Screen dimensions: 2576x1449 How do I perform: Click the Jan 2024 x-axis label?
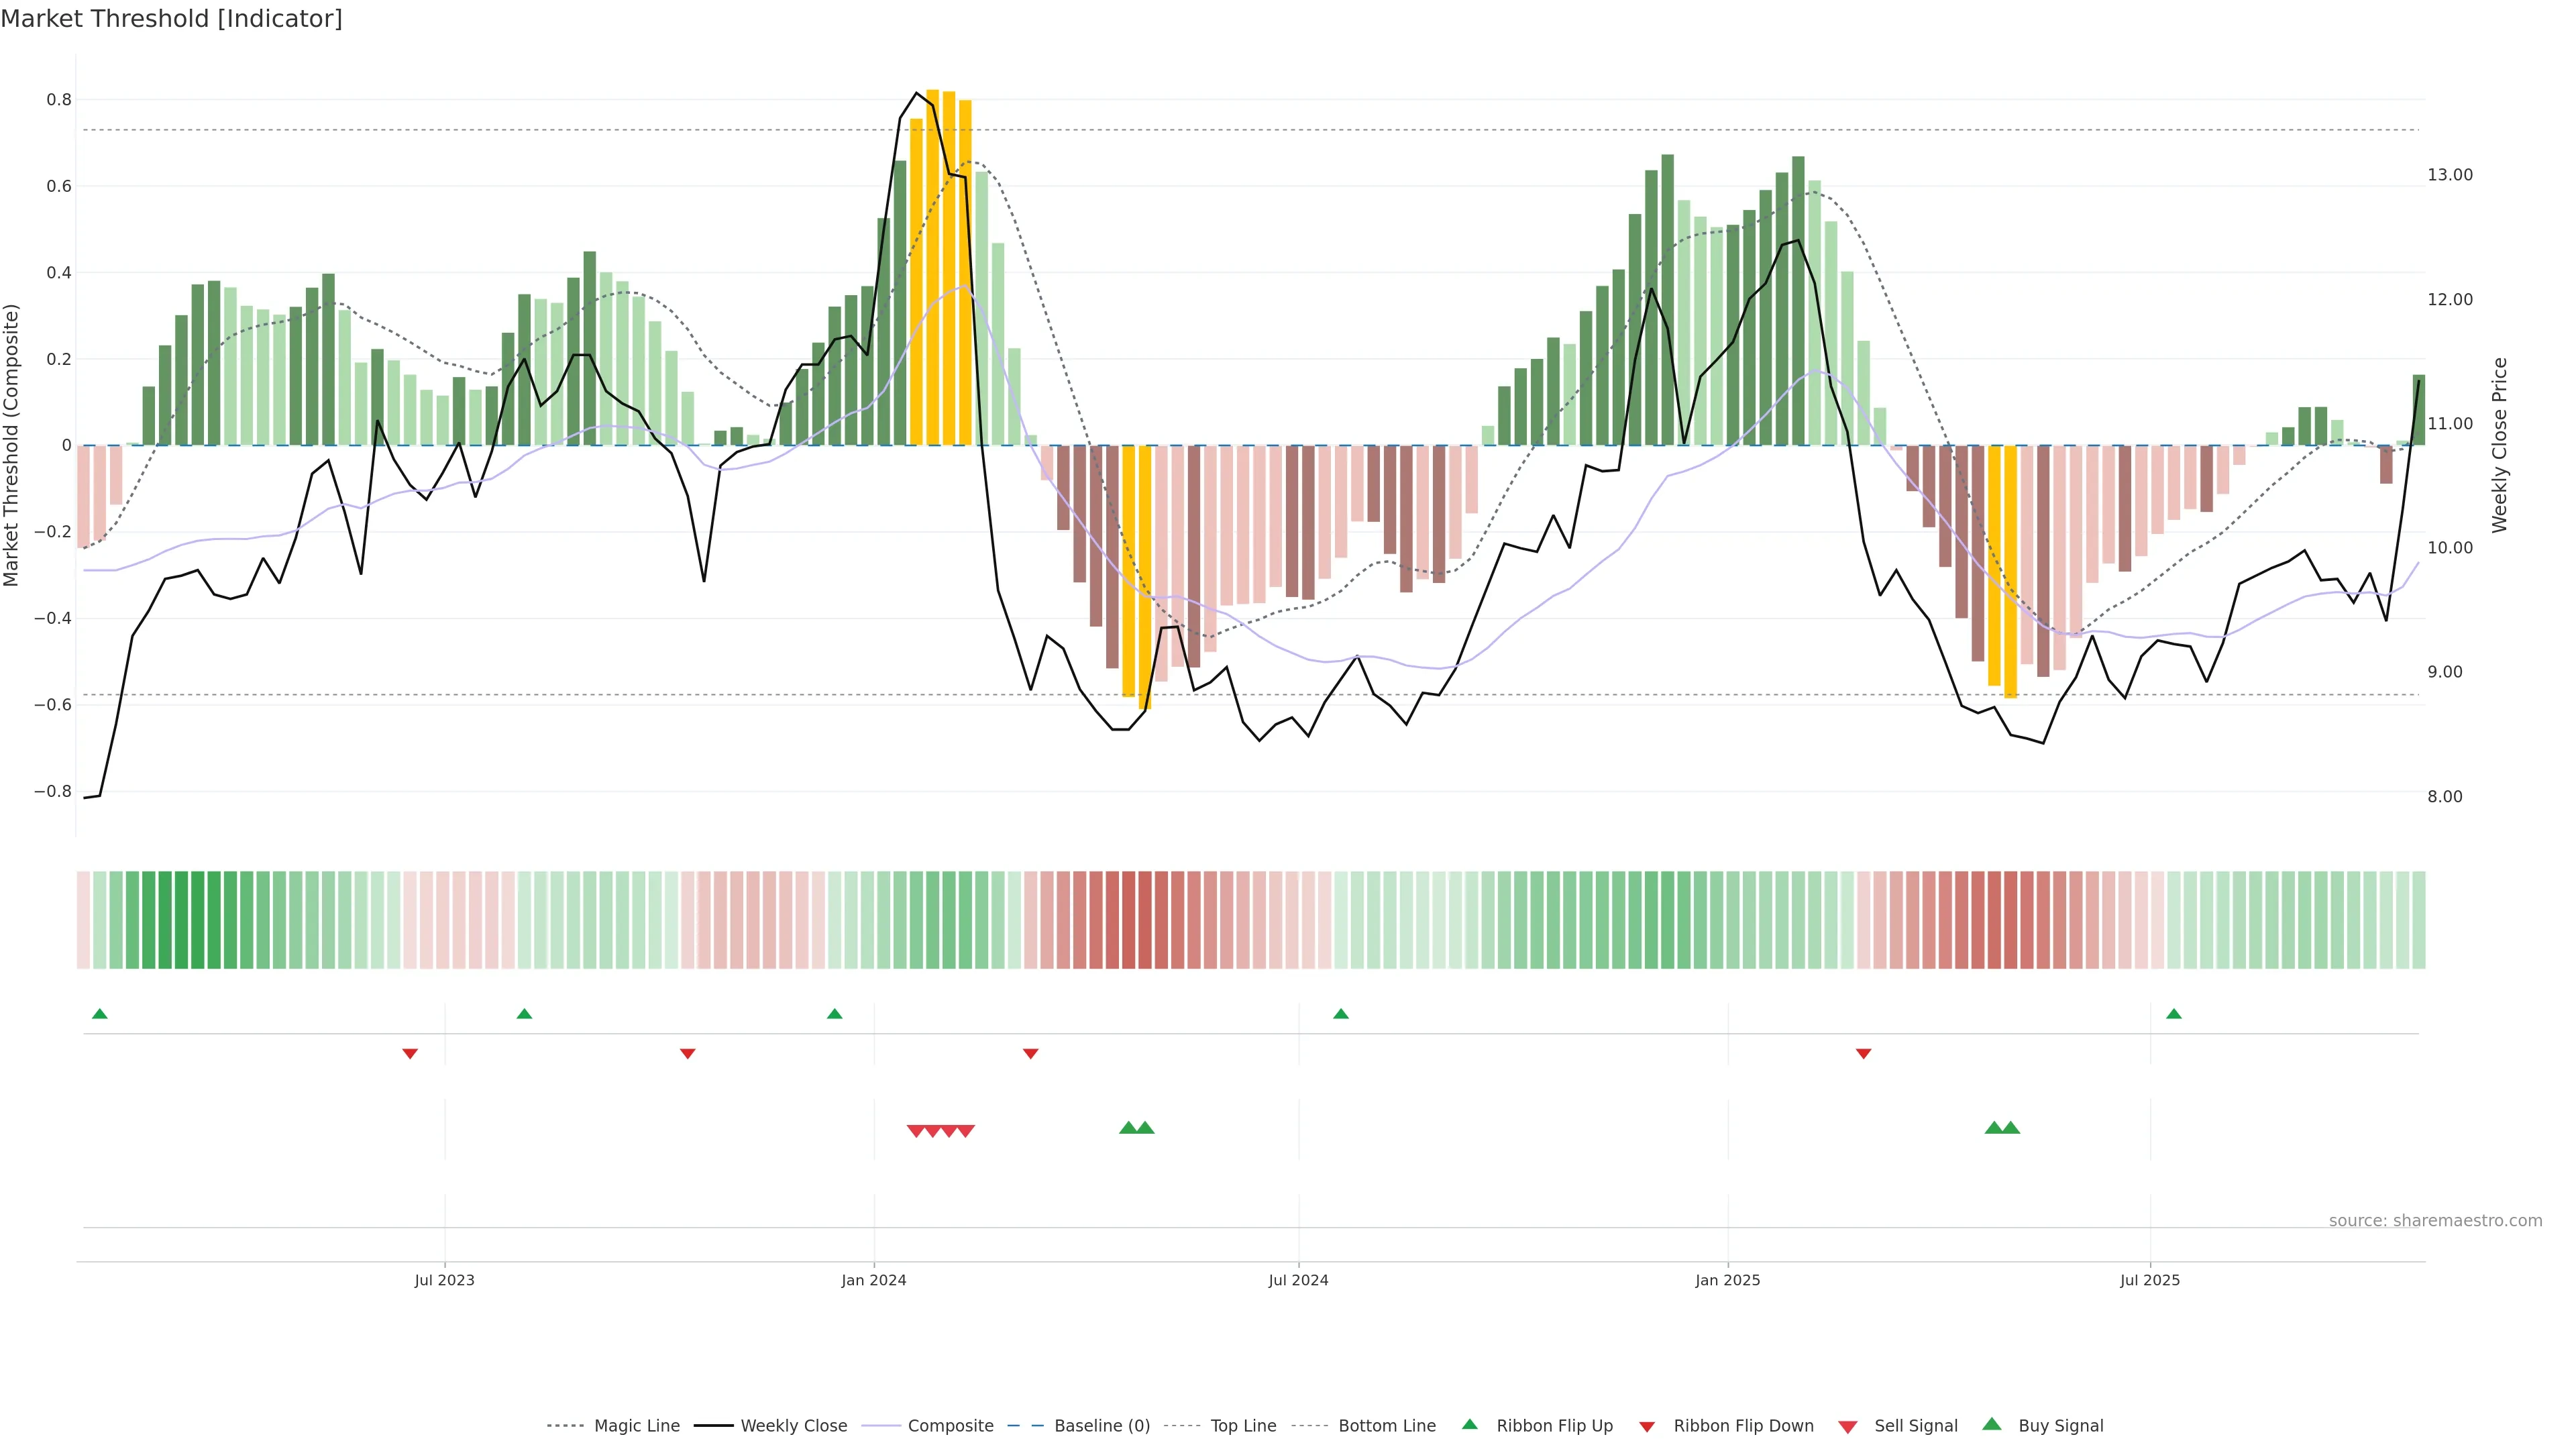coord(873,1280)
